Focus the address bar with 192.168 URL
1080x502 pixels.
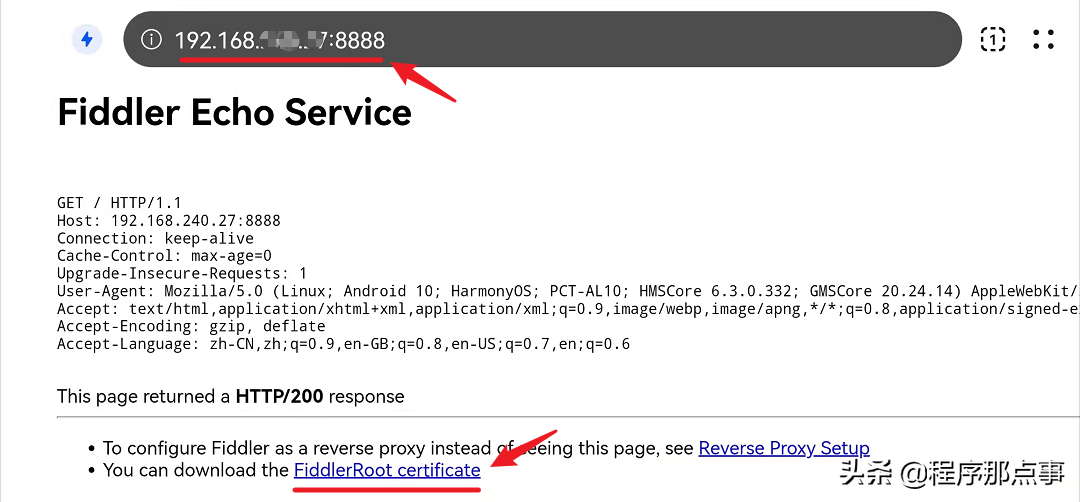point(542,39)
